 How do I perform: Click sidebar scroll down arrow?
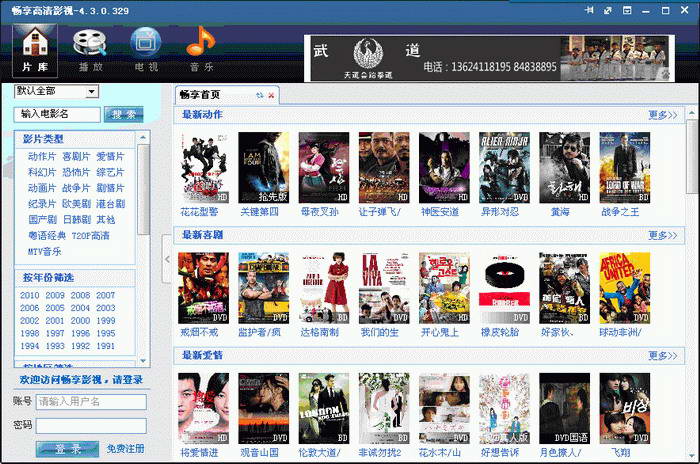(143, 361)
